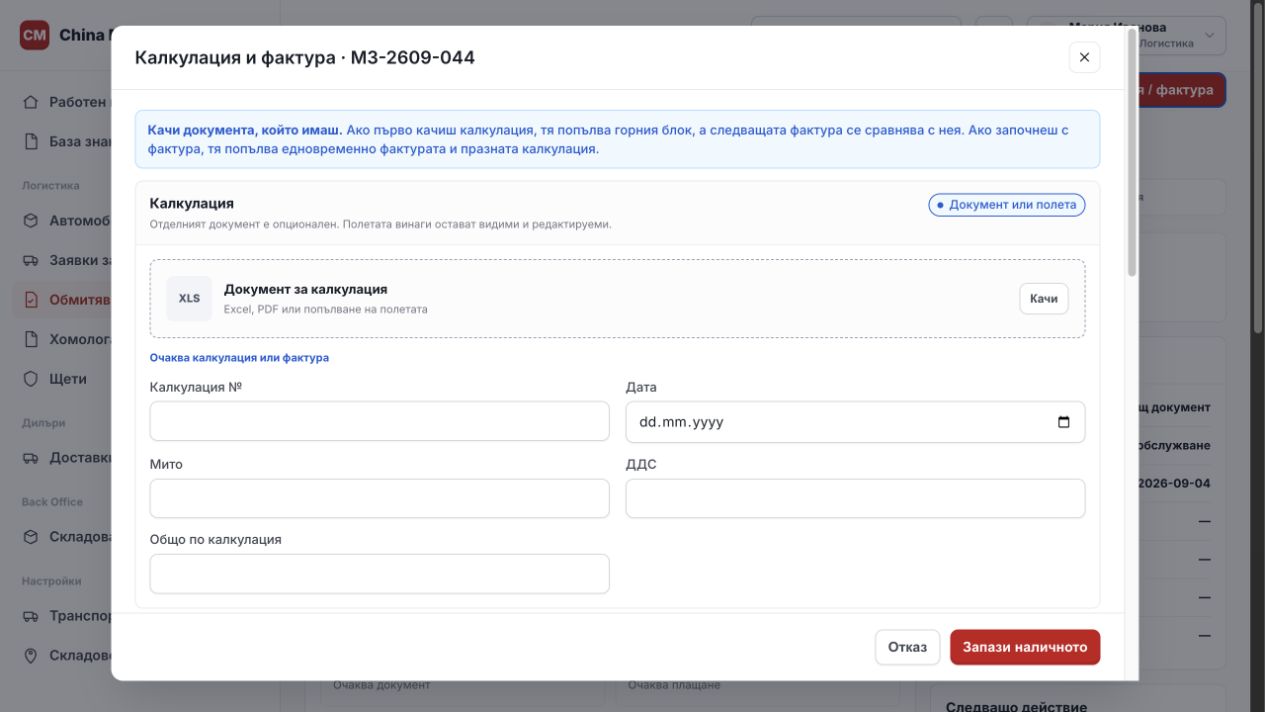Select the База знан document icon in the sidebar
1265x712 pixels.
31,142
